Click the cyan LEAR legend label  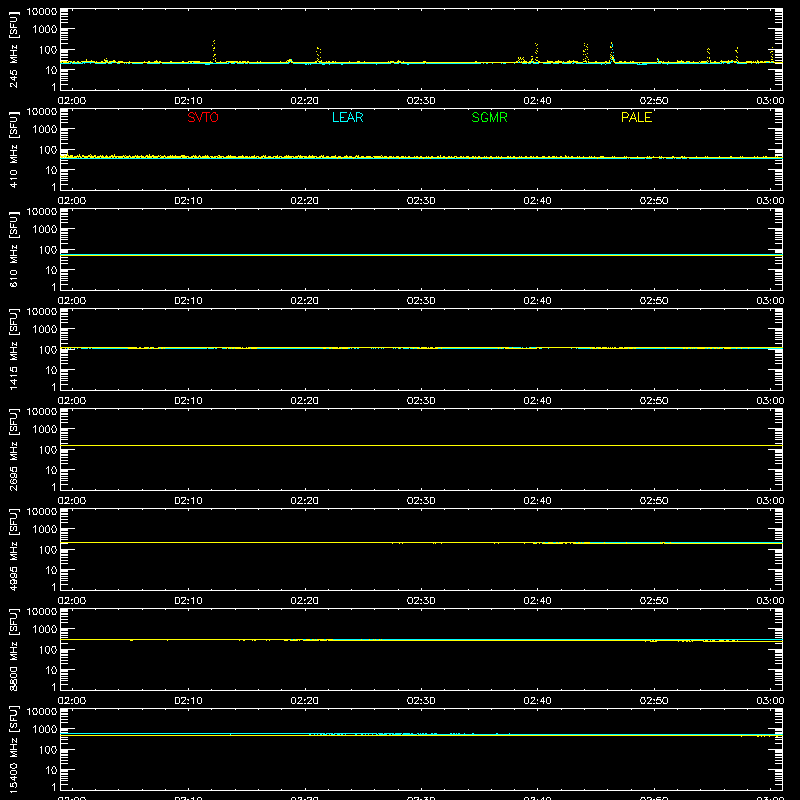coord(347,117)
